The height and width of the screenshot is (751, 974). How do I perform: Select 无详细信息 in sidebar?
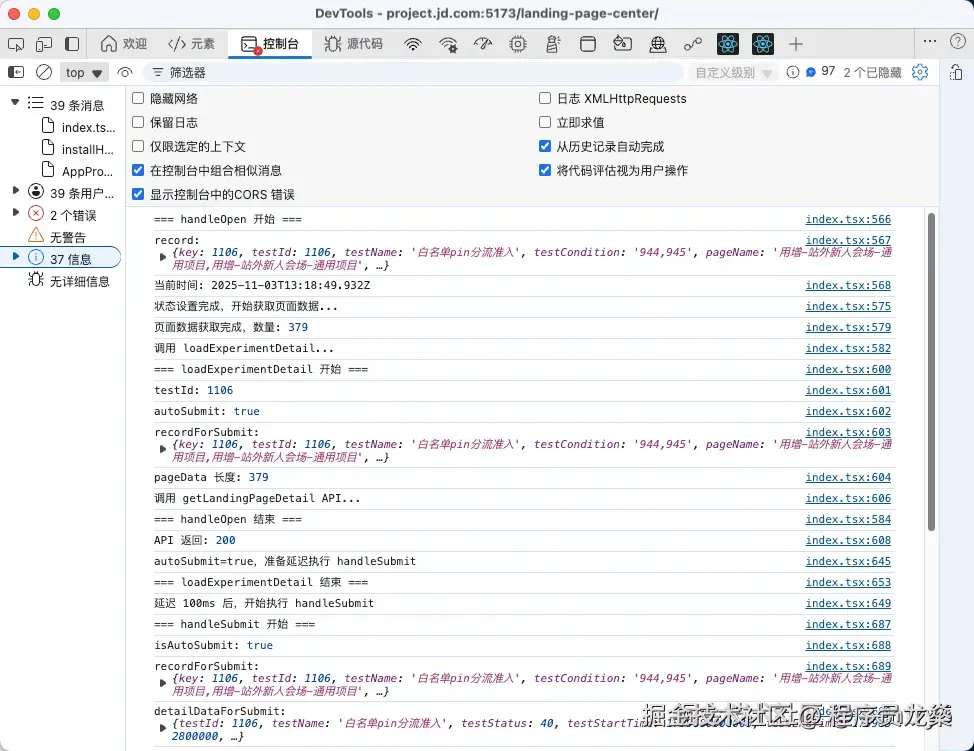coord(69,281)
